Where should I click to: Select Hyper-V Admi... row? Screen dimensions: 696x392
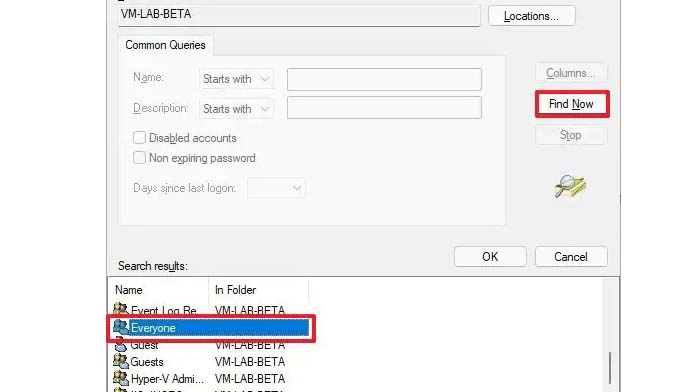pyautogui.click(x=199, y=379)
